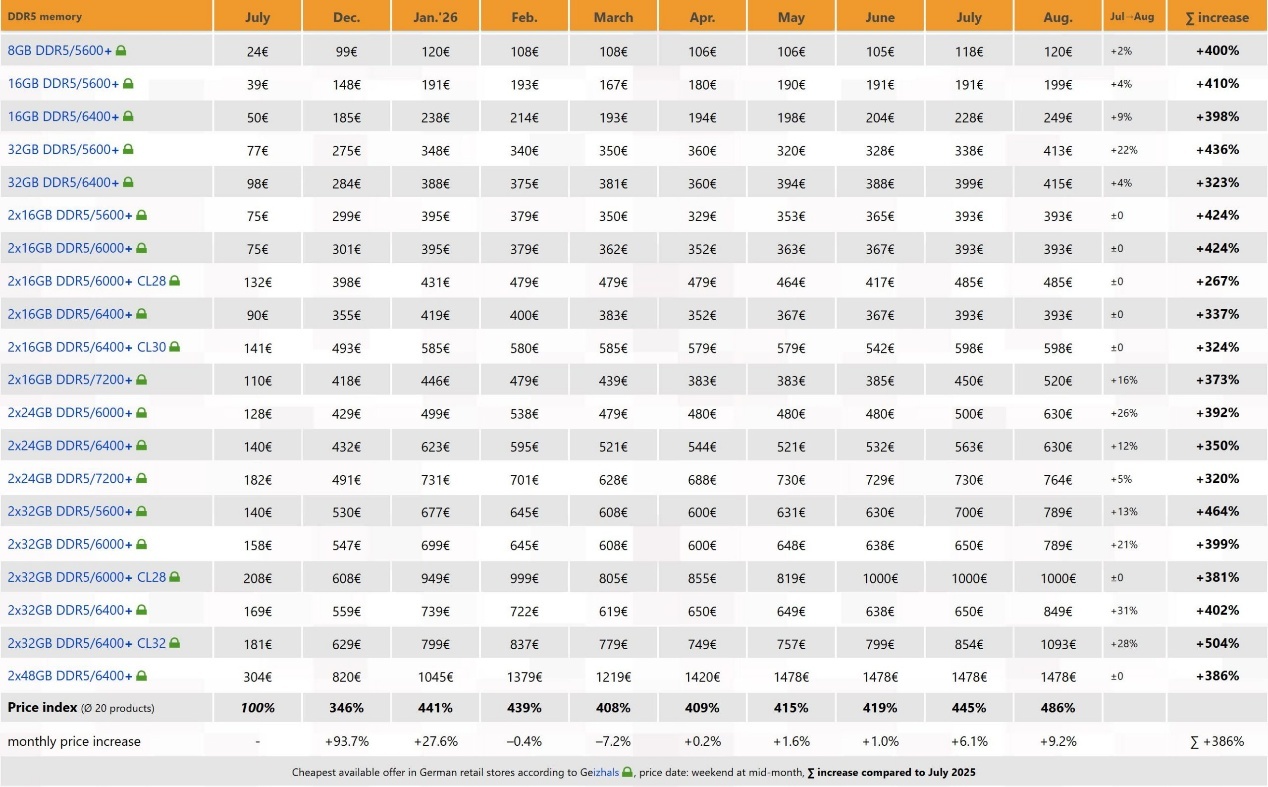This screenshot has height=787, width=1268.
Task: Open the 2x16GB DDR5/7200+ product link
Action: coord(70,380)
